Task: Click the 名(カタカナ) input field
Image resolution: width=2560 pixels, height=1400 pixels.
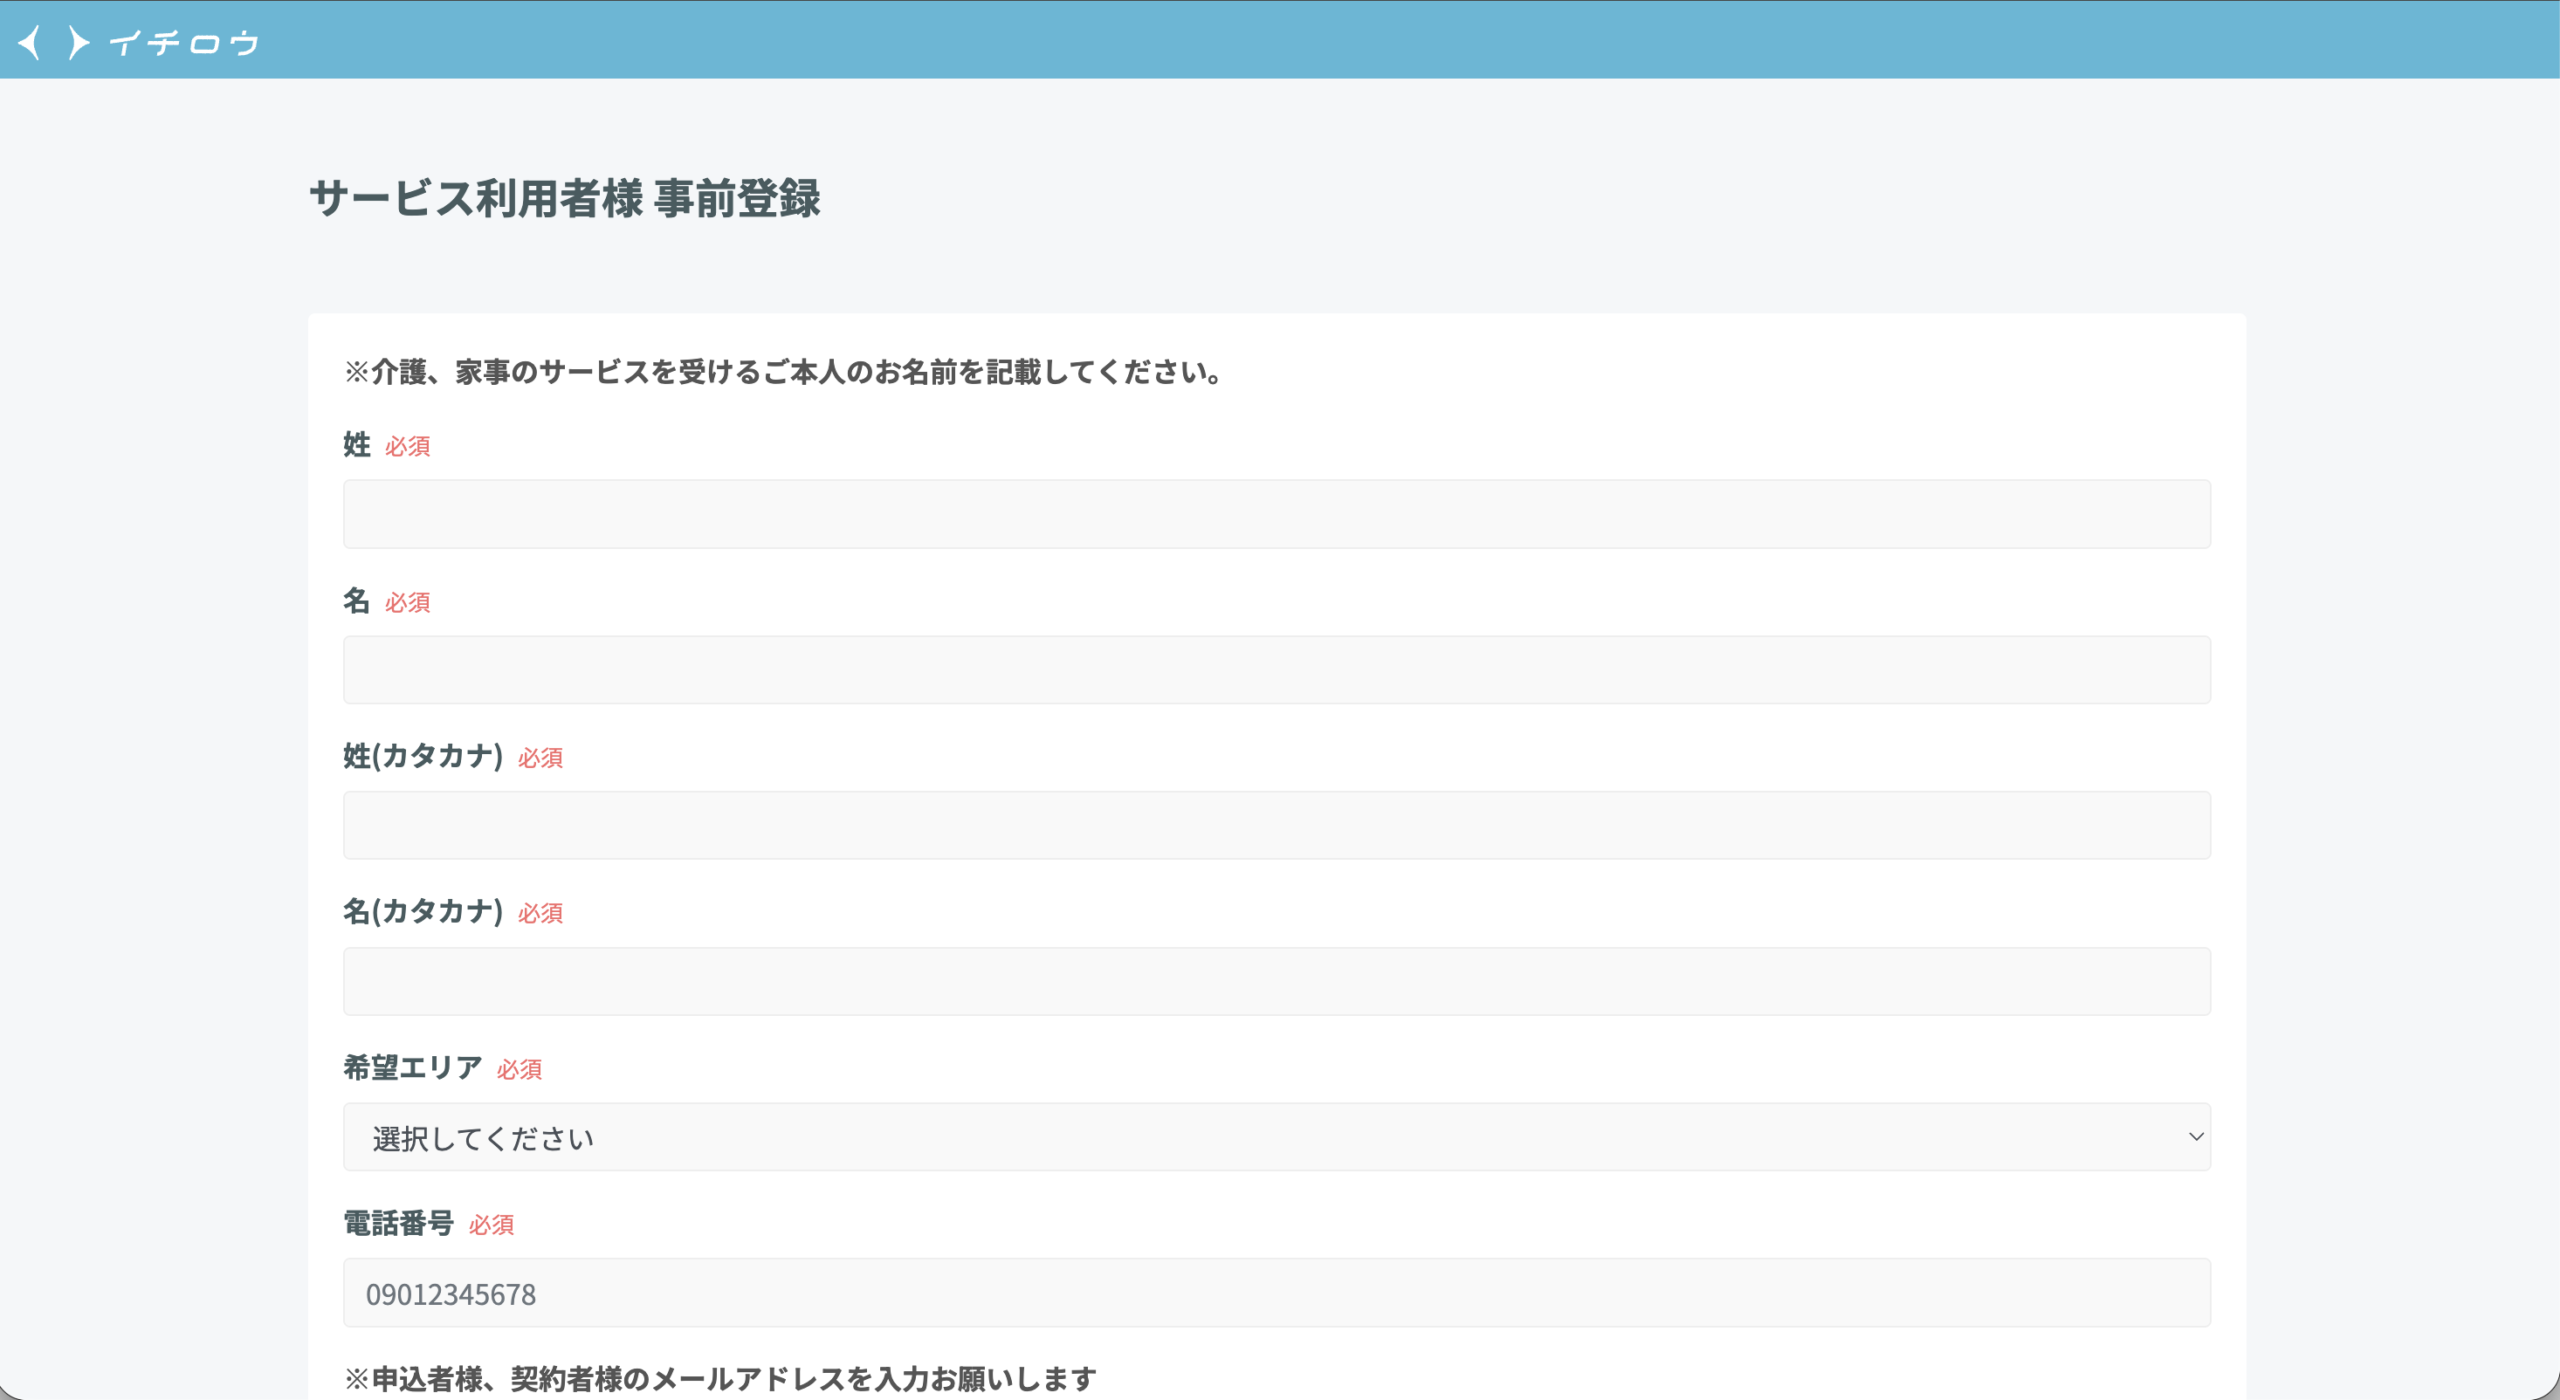Action: point(1276,982)
